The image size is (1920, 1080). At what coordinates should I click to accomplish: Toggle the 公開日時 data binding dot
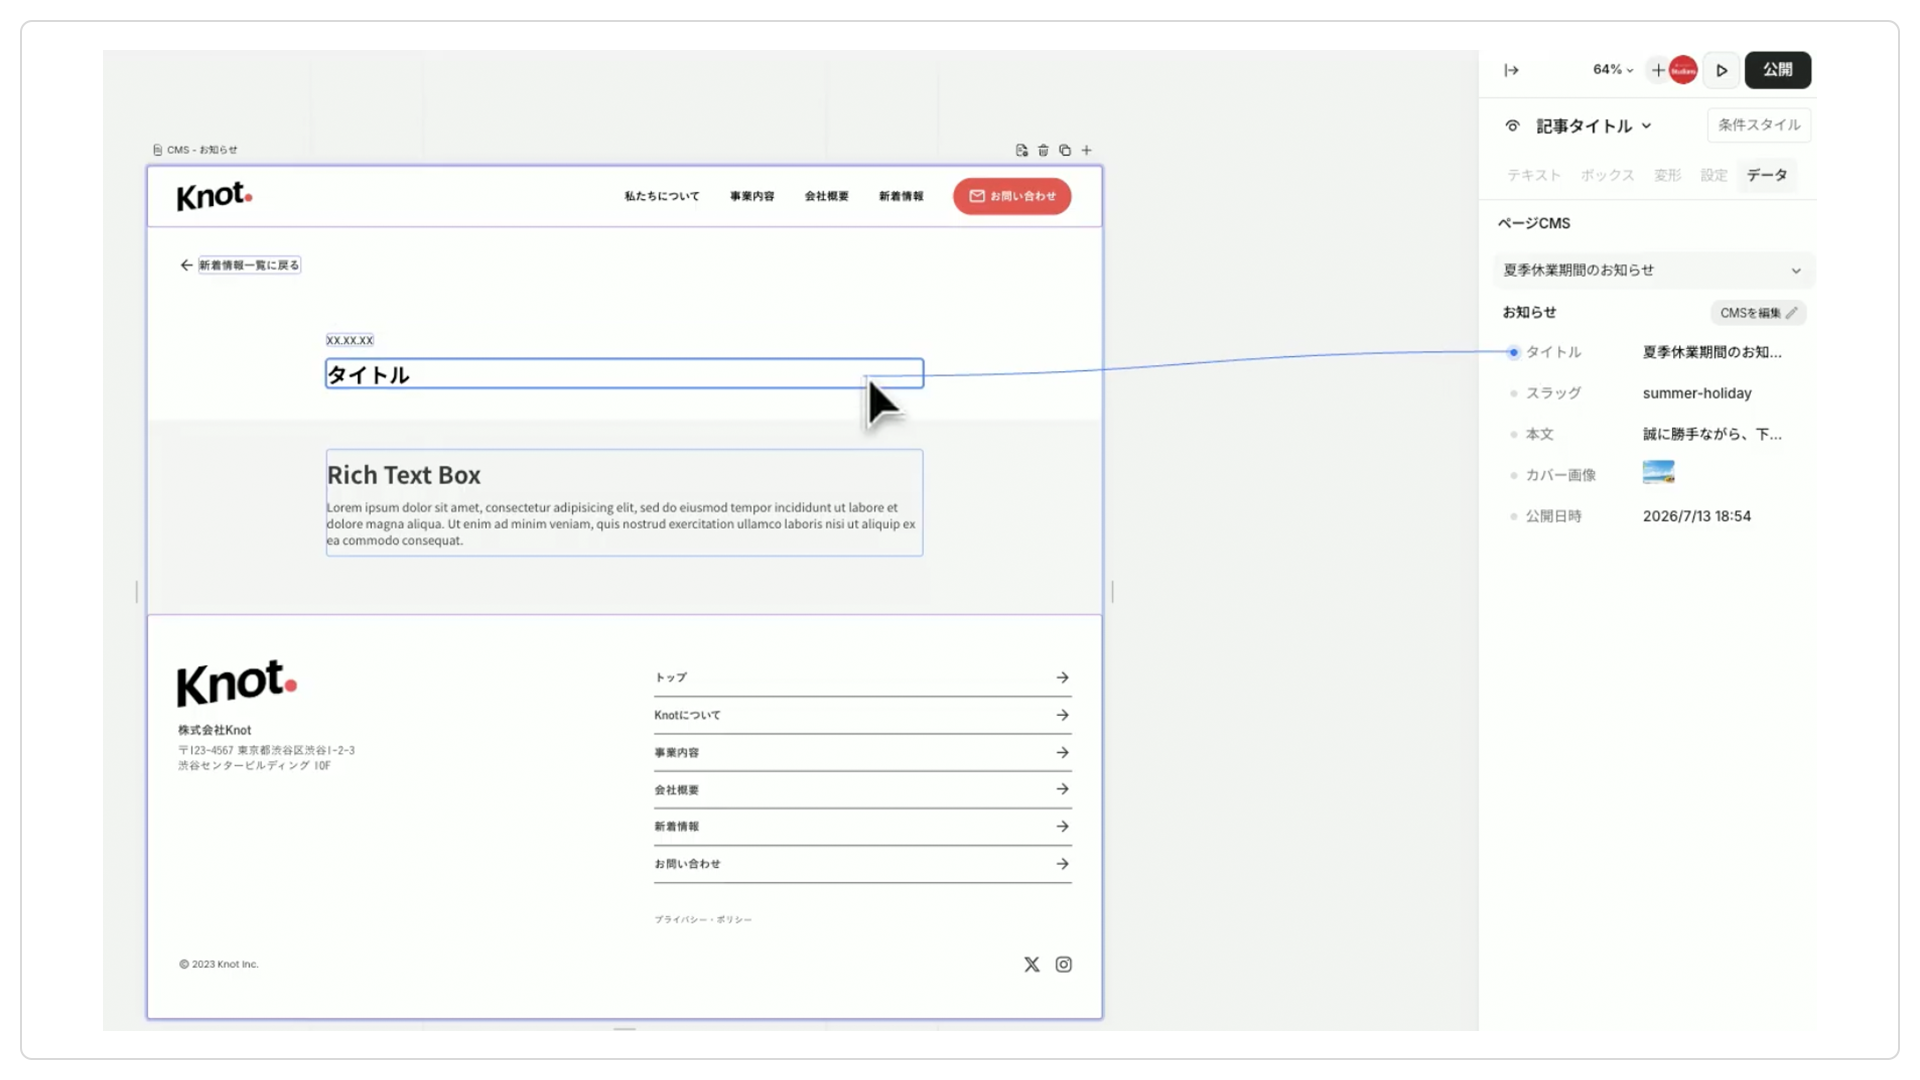coord(1513,516)
